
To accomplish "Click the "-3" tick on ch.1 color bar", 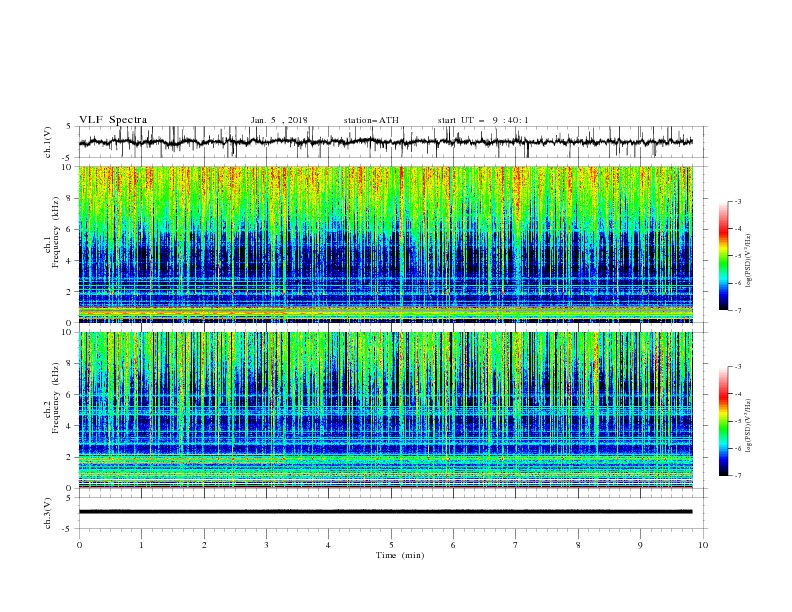I will tap(738, 201).
